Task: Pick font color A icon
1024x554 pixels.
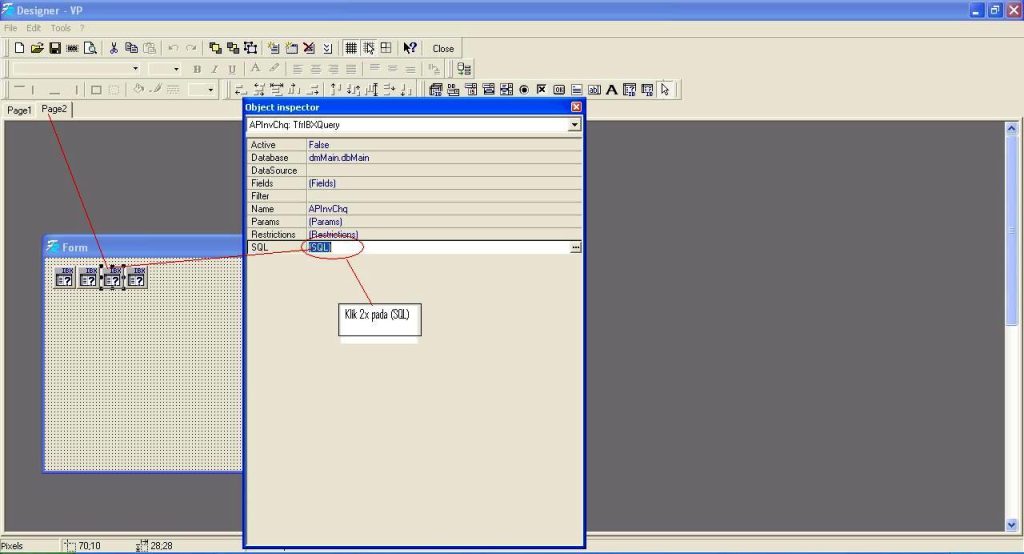Action: click(x=255, y=68)
